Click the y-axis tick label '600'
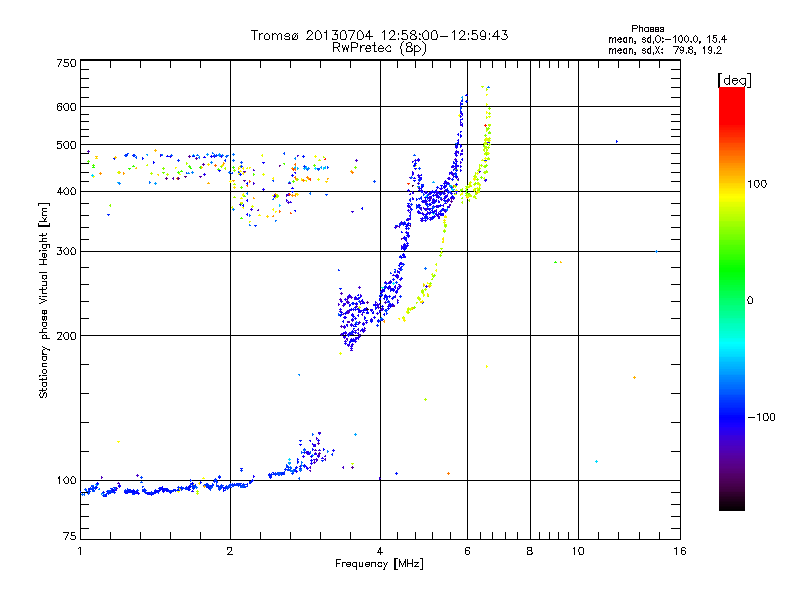Screen dimensions: 800x600 (x=66, y=107)
